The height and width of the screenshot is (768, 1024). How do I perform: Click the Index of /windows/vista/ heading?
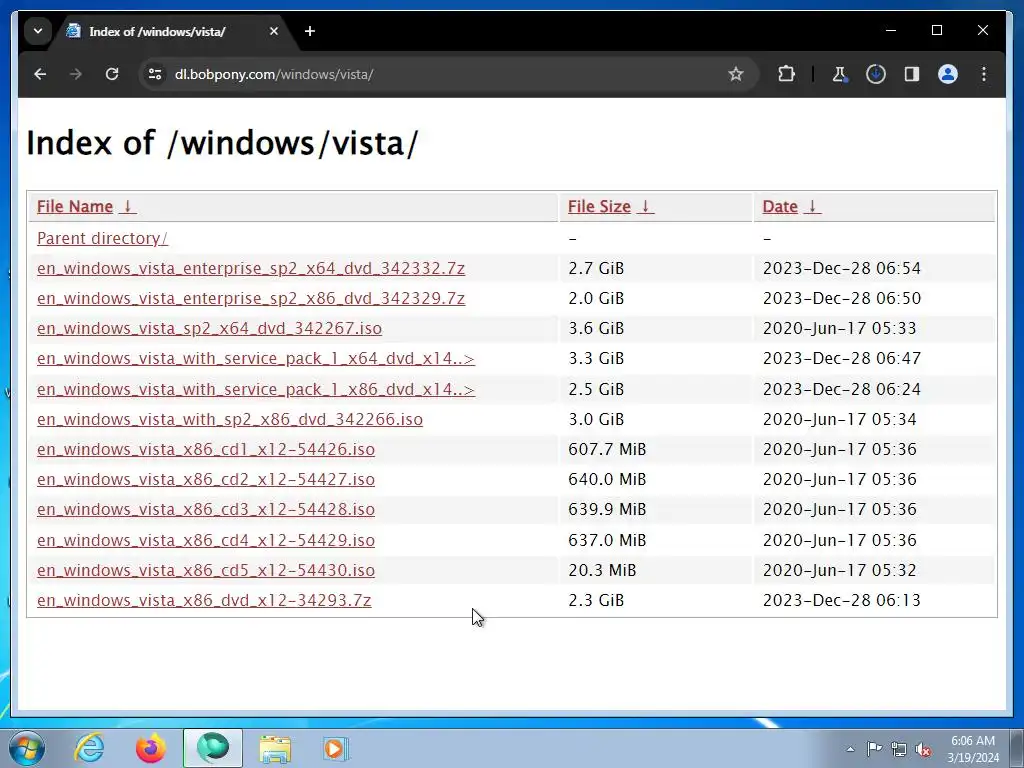click(x=222, y=143)
